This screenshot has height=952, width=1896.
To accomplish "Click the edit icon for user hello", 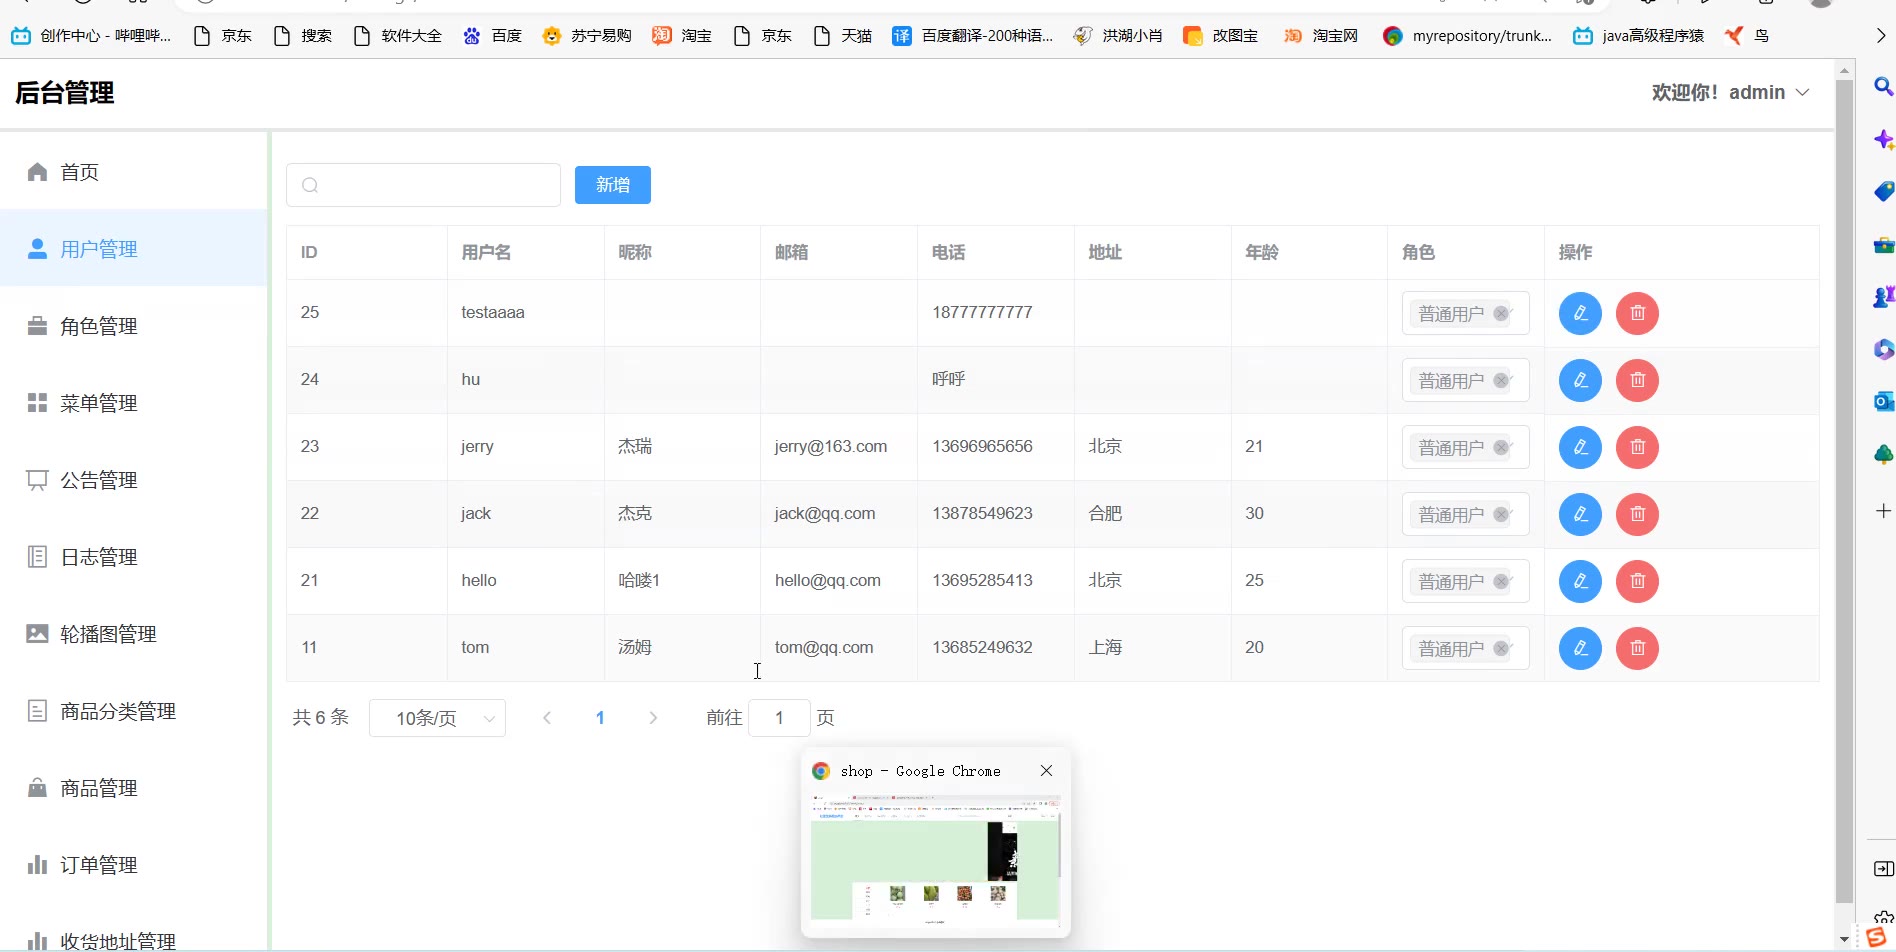I will [1580, 581].
